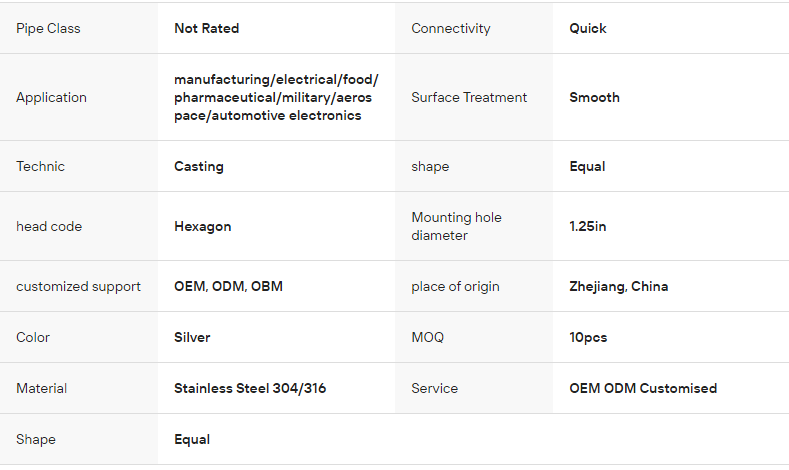Select the "Quick" connectivity value
The height and width of the screenshot is (470, 789).
coord(588,28)
